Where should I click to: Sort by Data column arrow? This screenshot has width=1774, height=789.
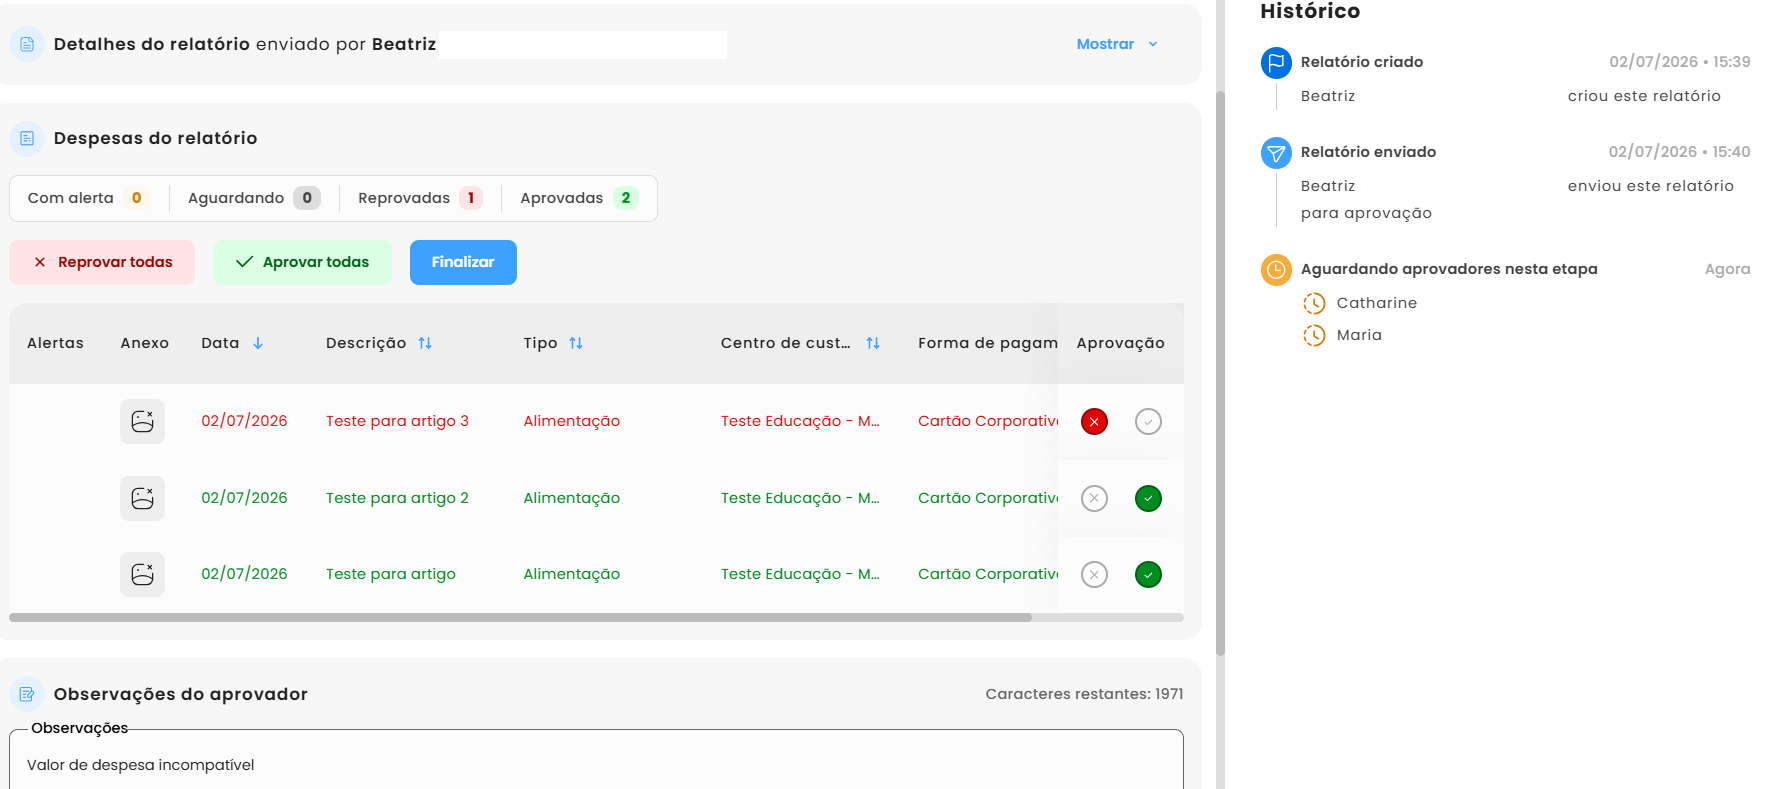coord(258,343)
